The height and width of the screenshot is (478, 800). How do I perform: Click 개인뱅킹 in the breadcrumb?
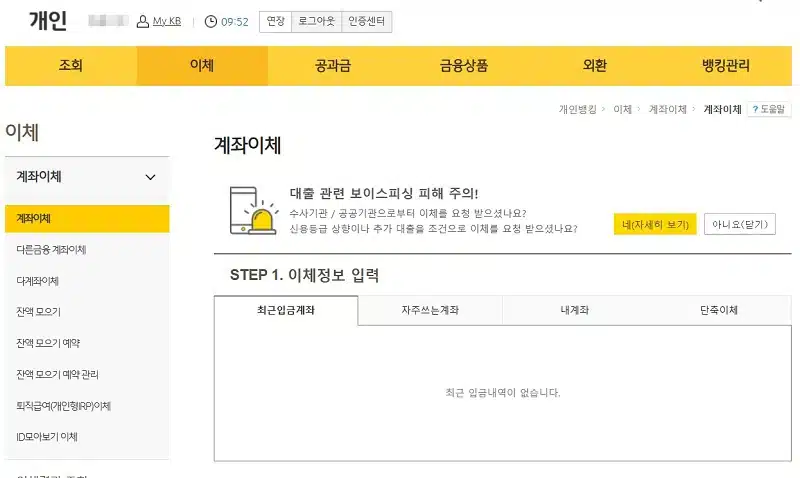(578, 109)
